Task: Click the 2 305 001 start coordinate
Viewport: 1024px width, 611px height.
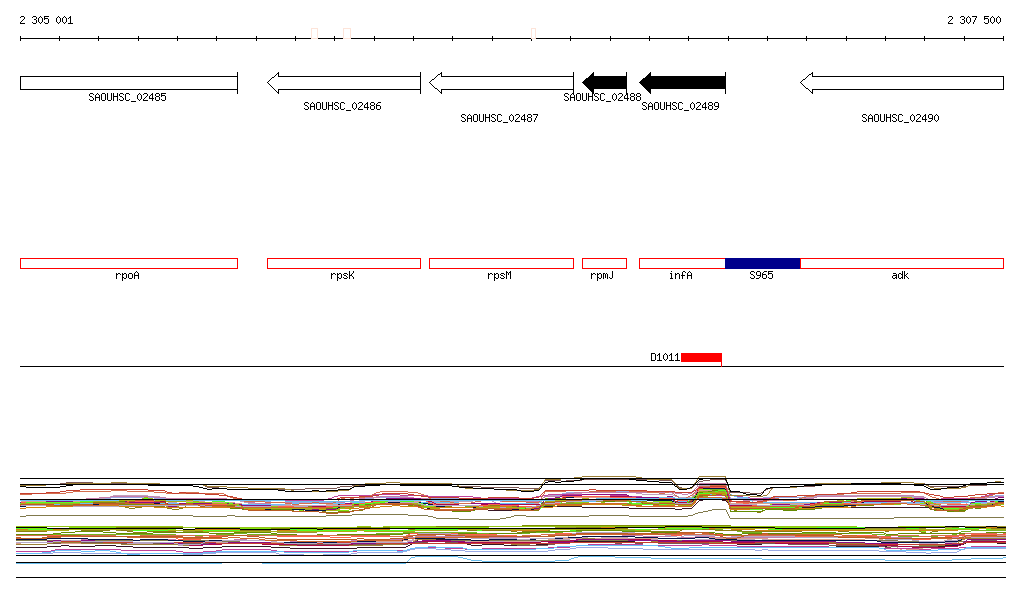Action: coord(46,20)
